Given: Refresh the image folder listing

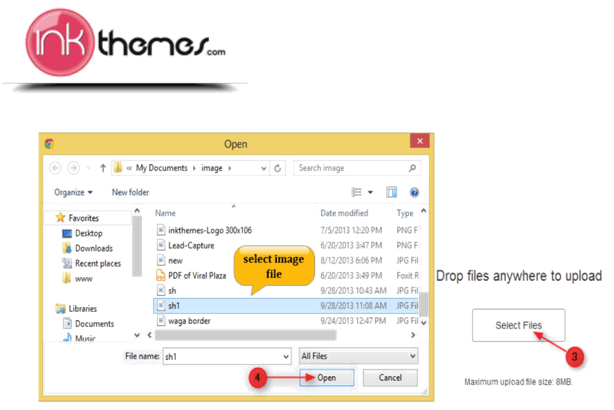Looking at the screenshot, I should click(277, 168).
